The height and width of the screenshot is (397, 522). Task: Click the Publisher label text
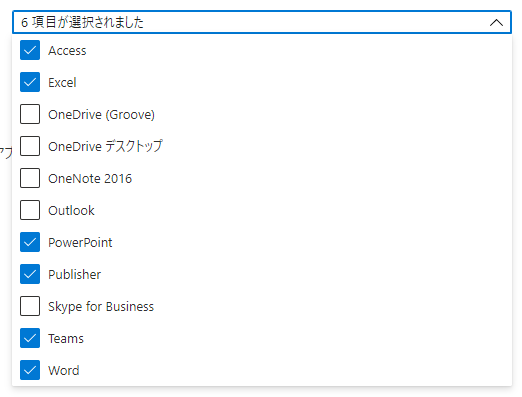point(75,275)
